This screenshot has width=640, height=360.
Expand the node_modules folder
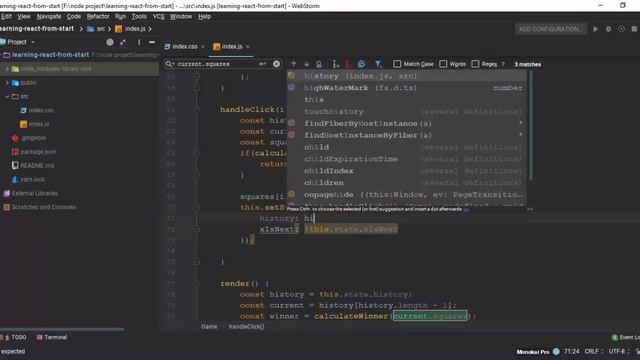pyautogui.click(x=7, y=69)
